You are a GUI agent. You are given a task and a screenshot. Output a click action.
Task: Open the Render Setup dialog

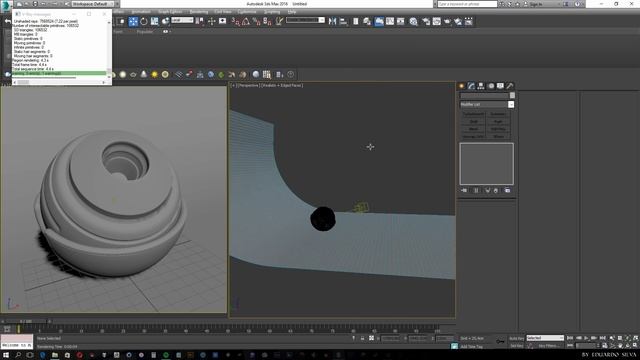coord(426,21)
